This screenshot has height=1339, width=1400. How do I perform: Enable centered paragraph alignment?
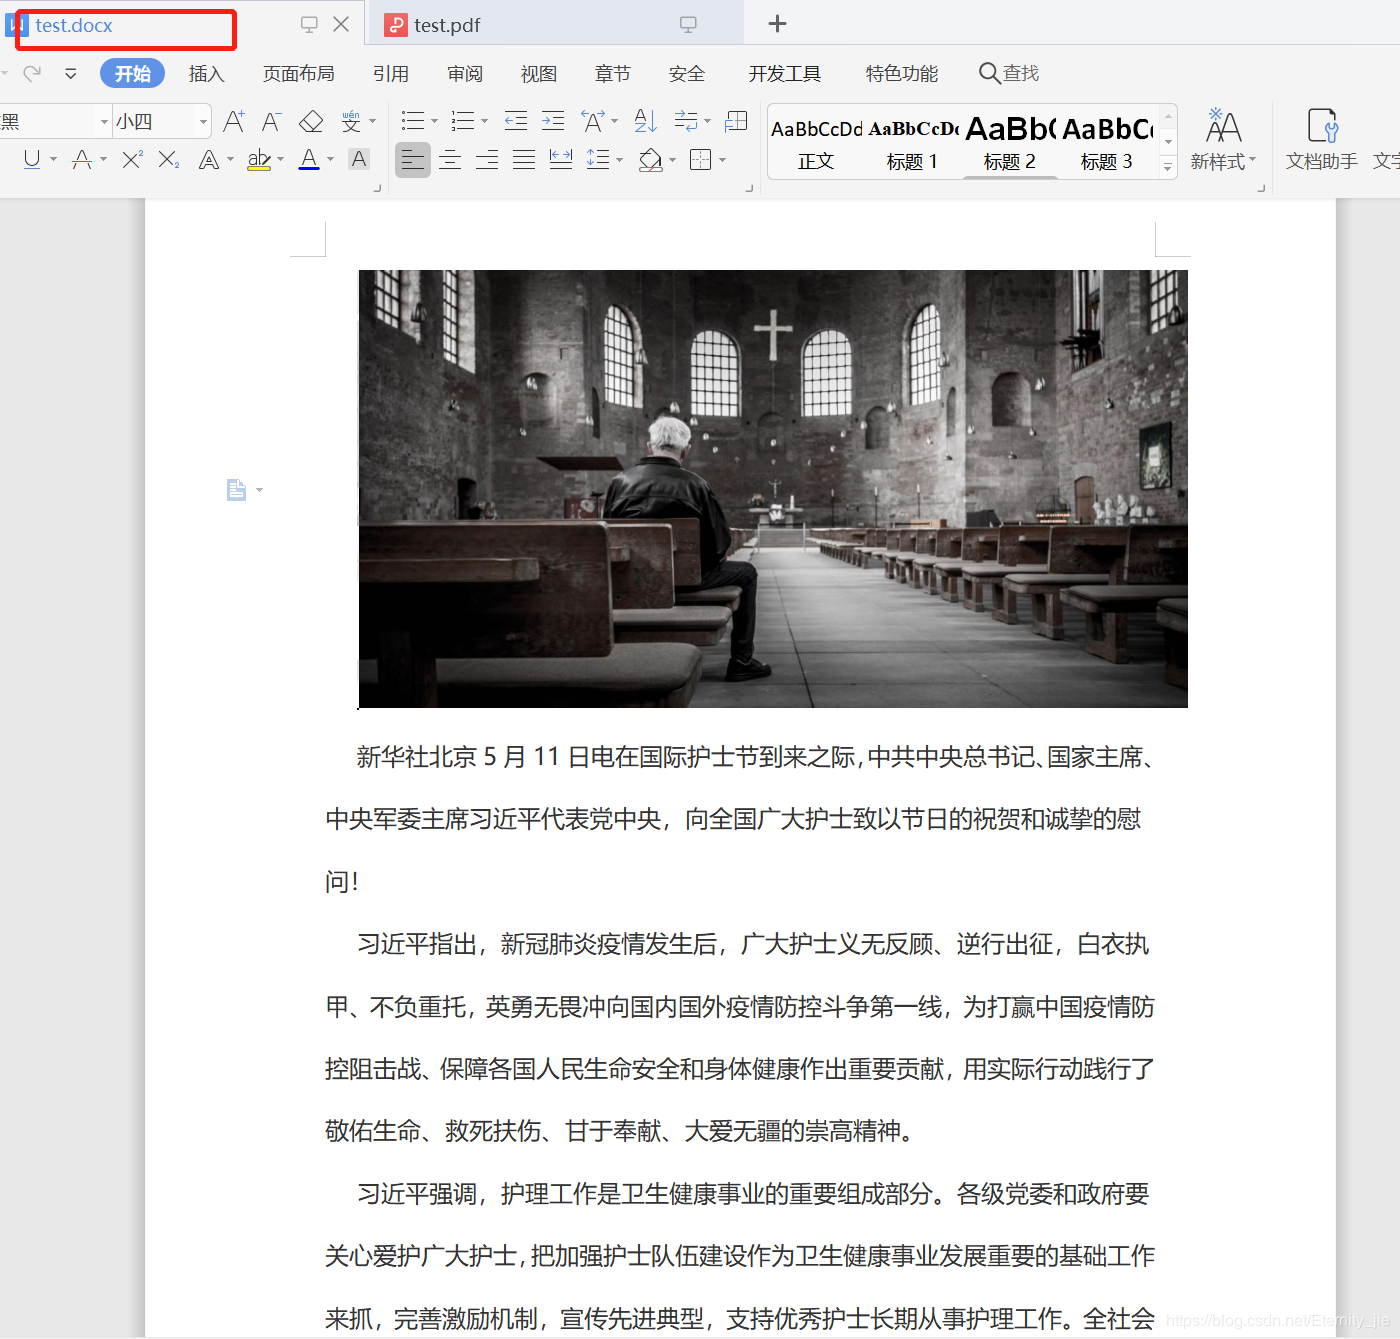(x=449, y=159)
